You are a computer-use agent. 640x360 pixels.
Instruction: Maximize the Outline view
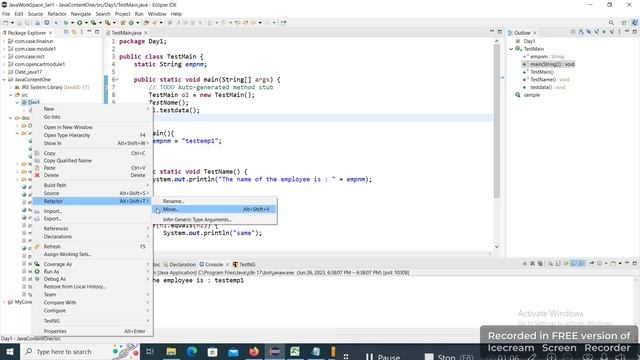coord(635,32)
